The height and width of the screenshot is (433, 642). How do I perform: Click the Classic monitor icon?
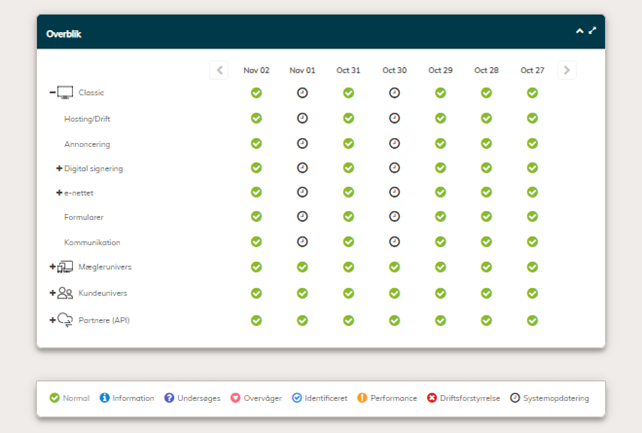click(66, 93)
